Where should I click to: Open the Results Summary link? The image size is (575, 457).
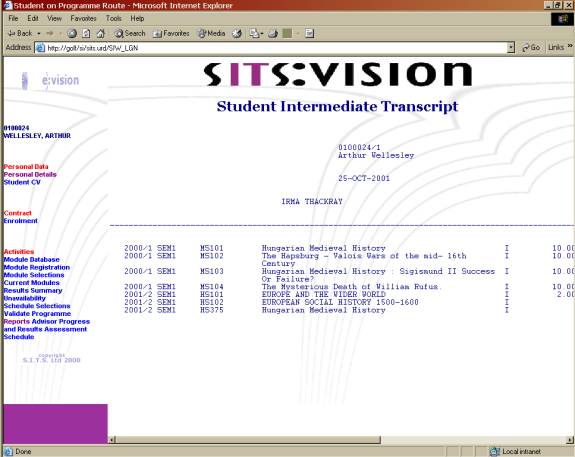(33, 290)
